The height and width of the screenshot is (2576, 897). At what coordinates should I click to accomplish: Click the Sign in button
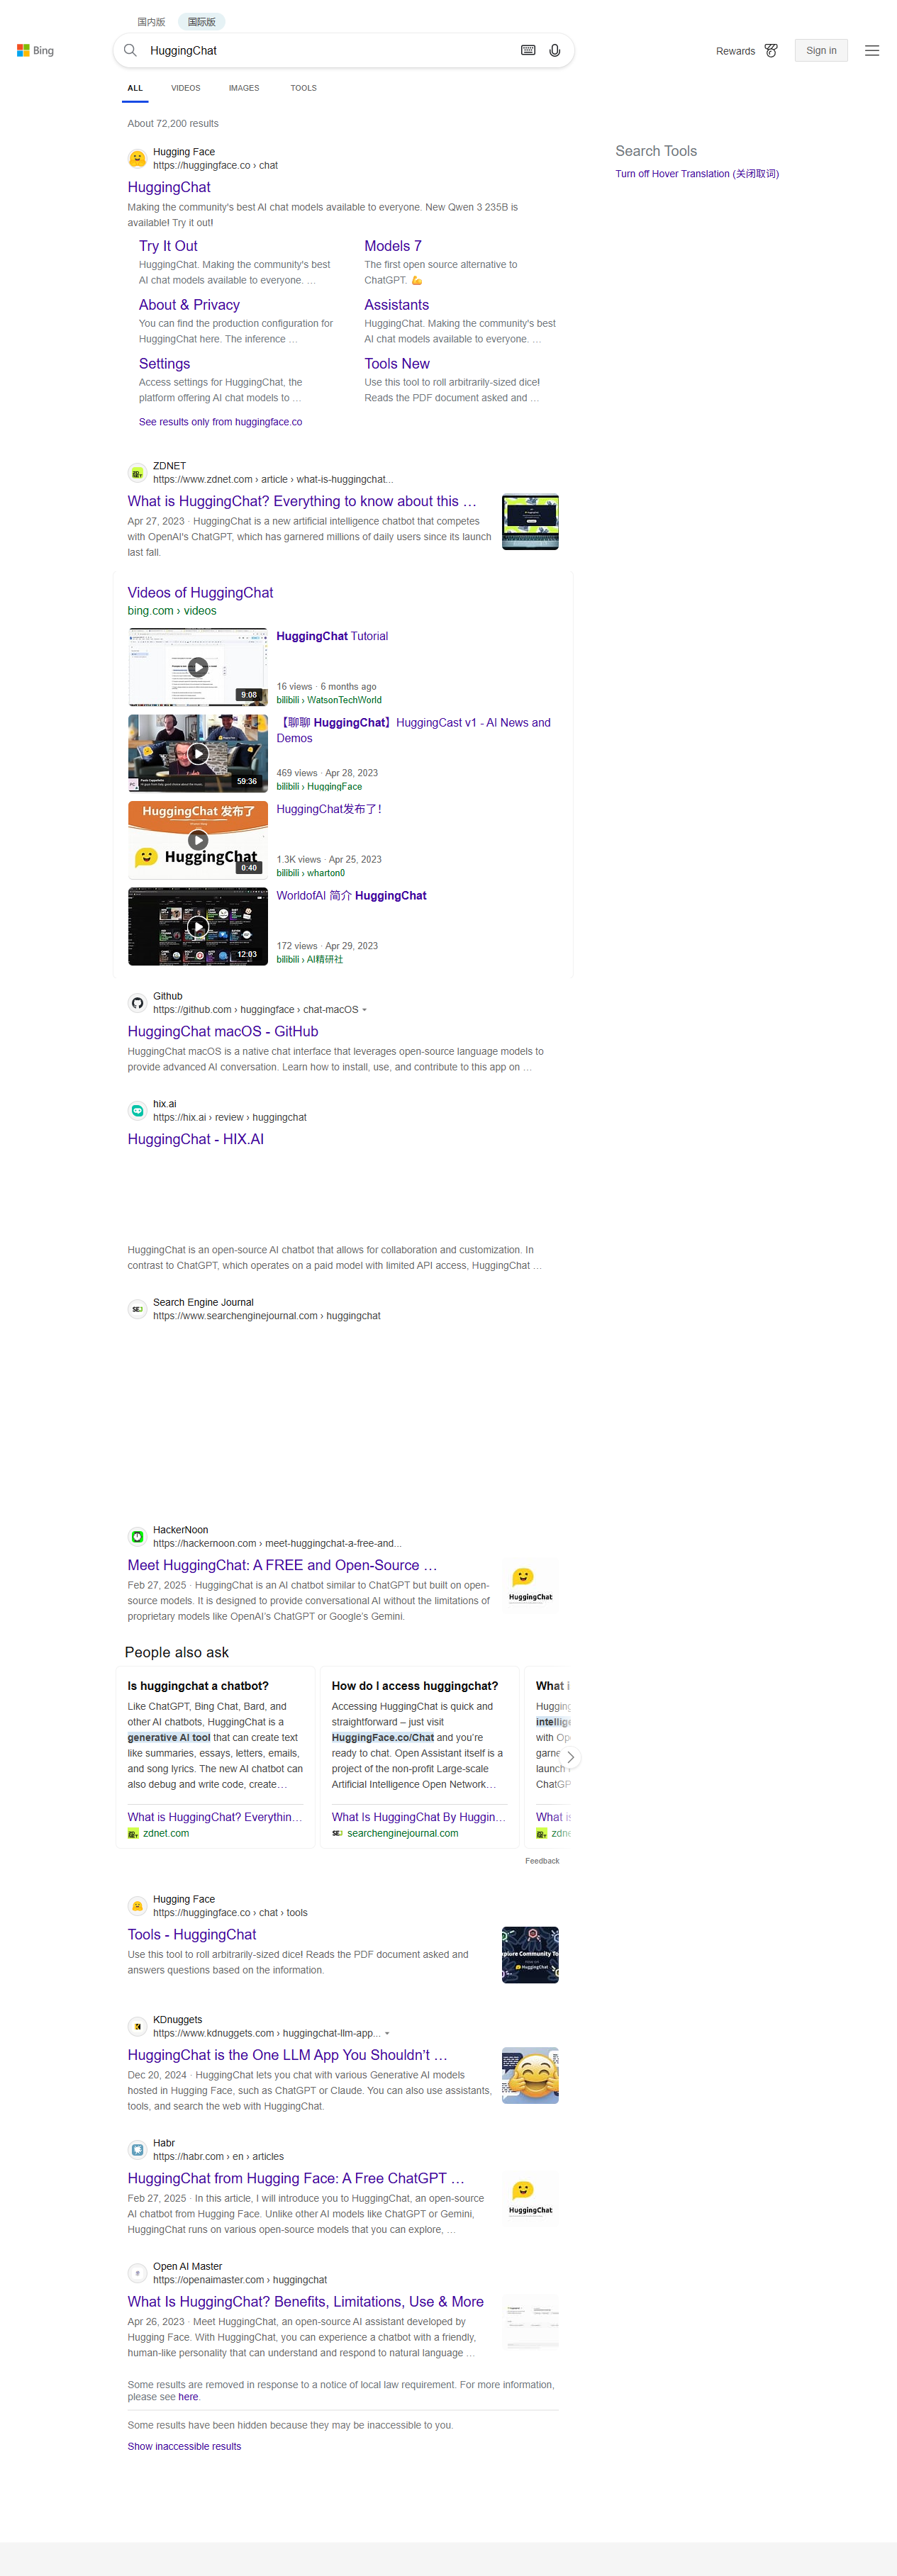point(820,51)
